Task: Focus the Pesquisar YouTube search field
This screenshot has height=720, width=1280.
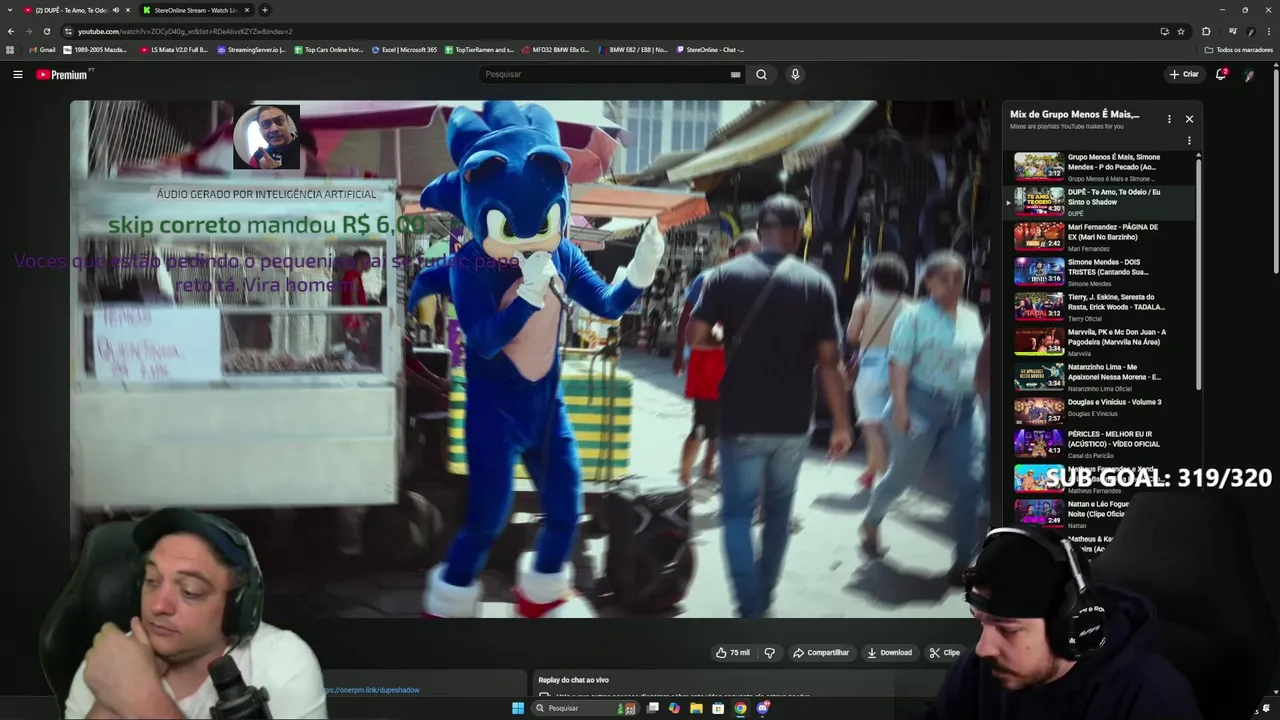Action: tap(612, 74)
